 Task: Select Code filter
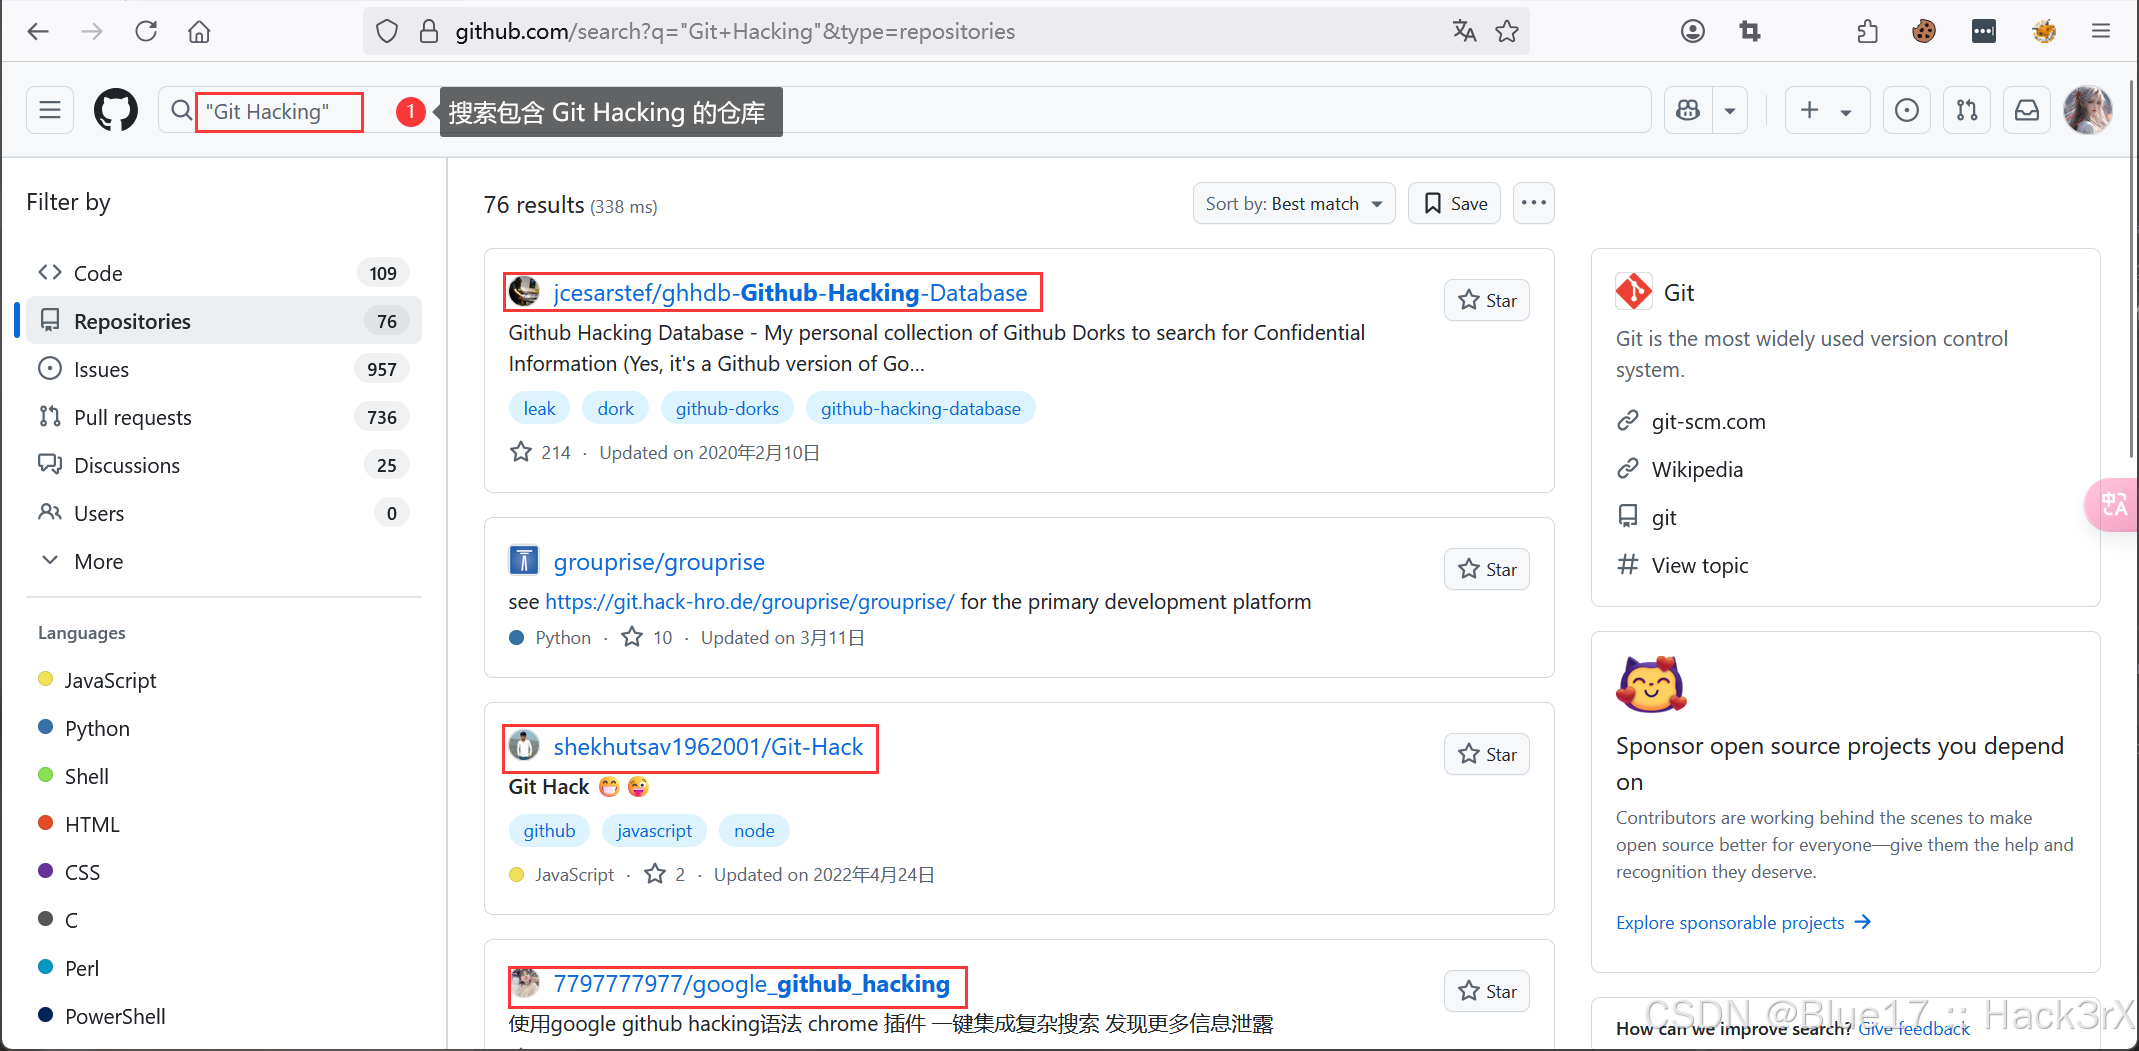pyautogui.click(x=224, y=273)
